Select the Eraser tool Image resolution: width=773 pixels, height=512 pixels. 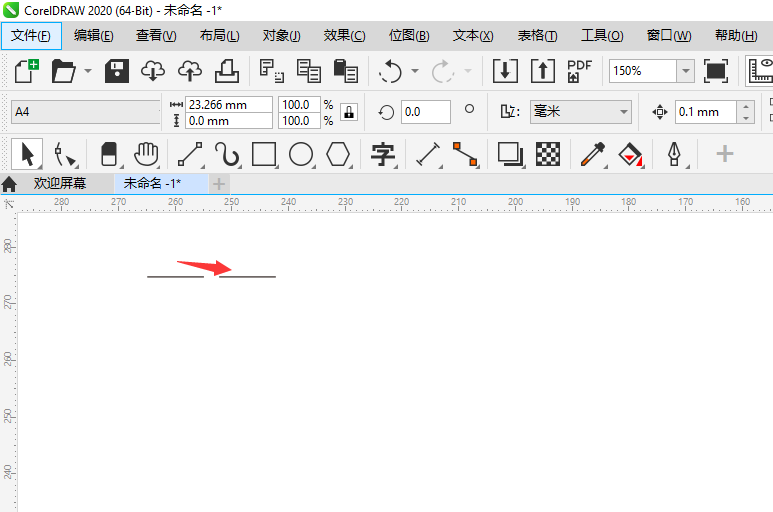109,154
